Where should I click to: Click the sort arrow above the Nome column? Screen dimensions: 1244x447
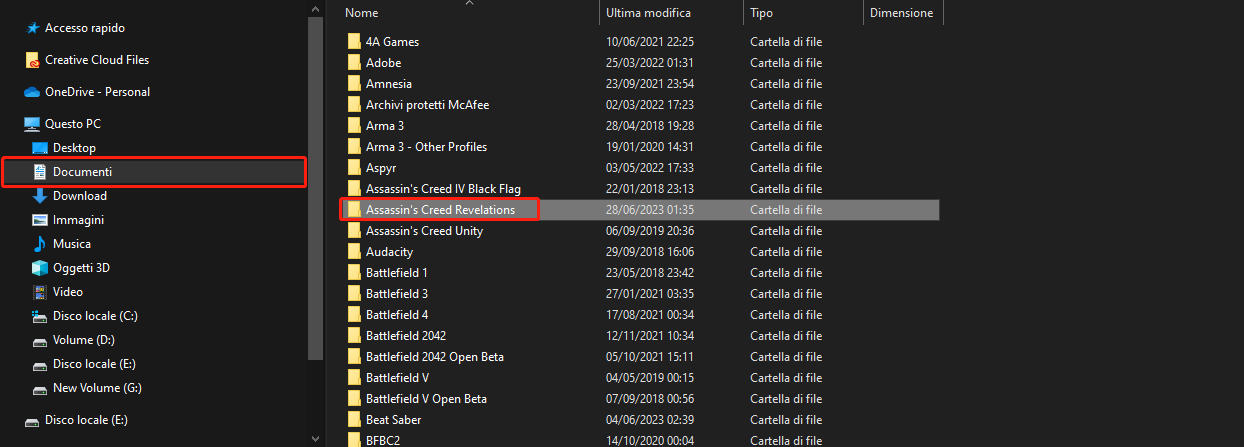(x=470, y=3)
